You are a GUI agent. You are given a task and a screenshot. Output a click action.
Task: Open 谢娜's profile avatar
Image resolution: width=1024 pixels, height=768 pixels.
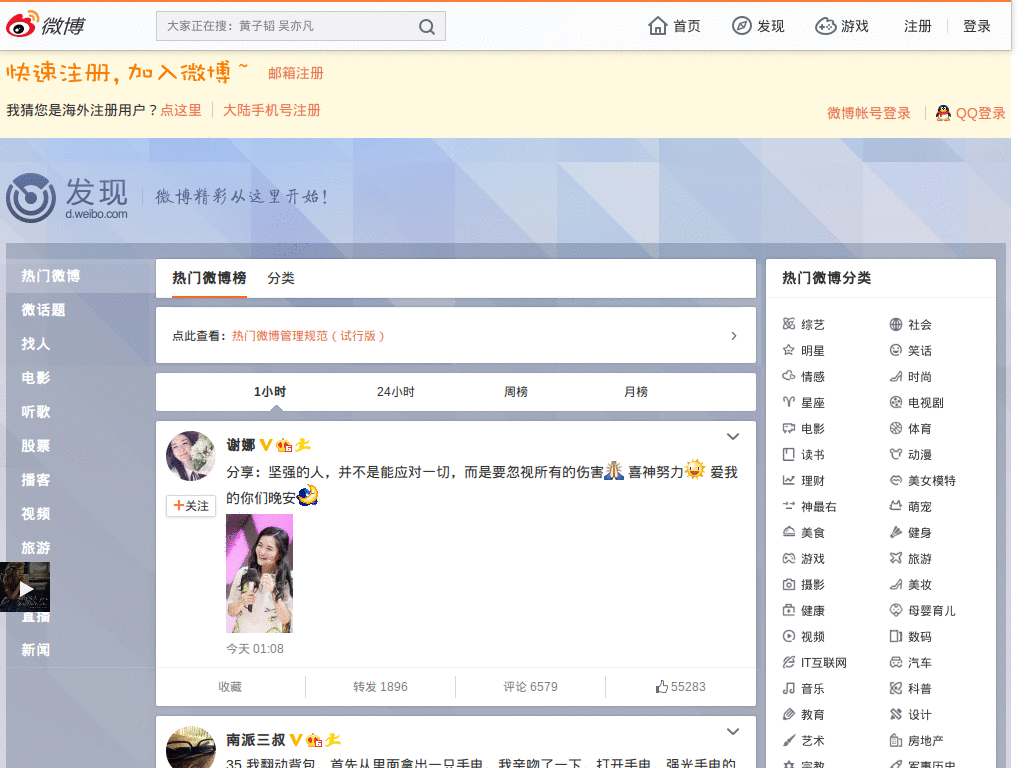[x=191, y=456]
